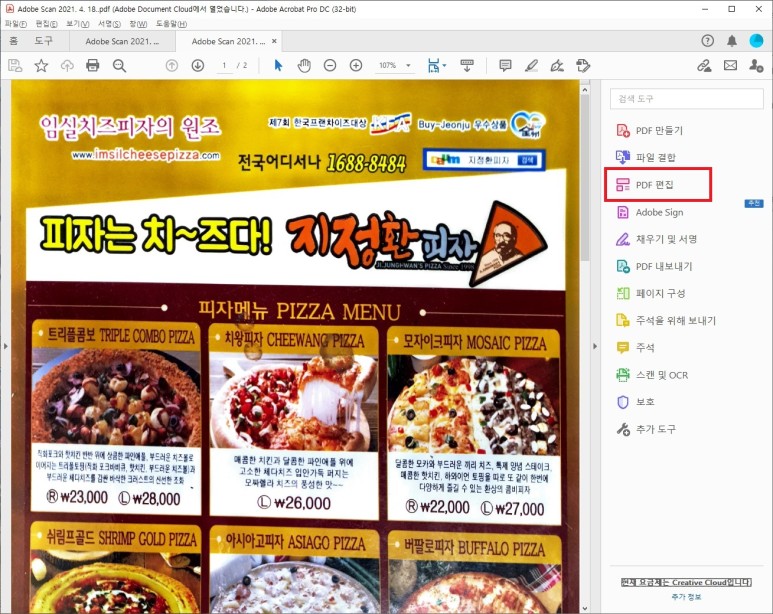Click the vertical scrollbar thumb
The width and height of the screenshot is (773, 614).
point(585,178)
